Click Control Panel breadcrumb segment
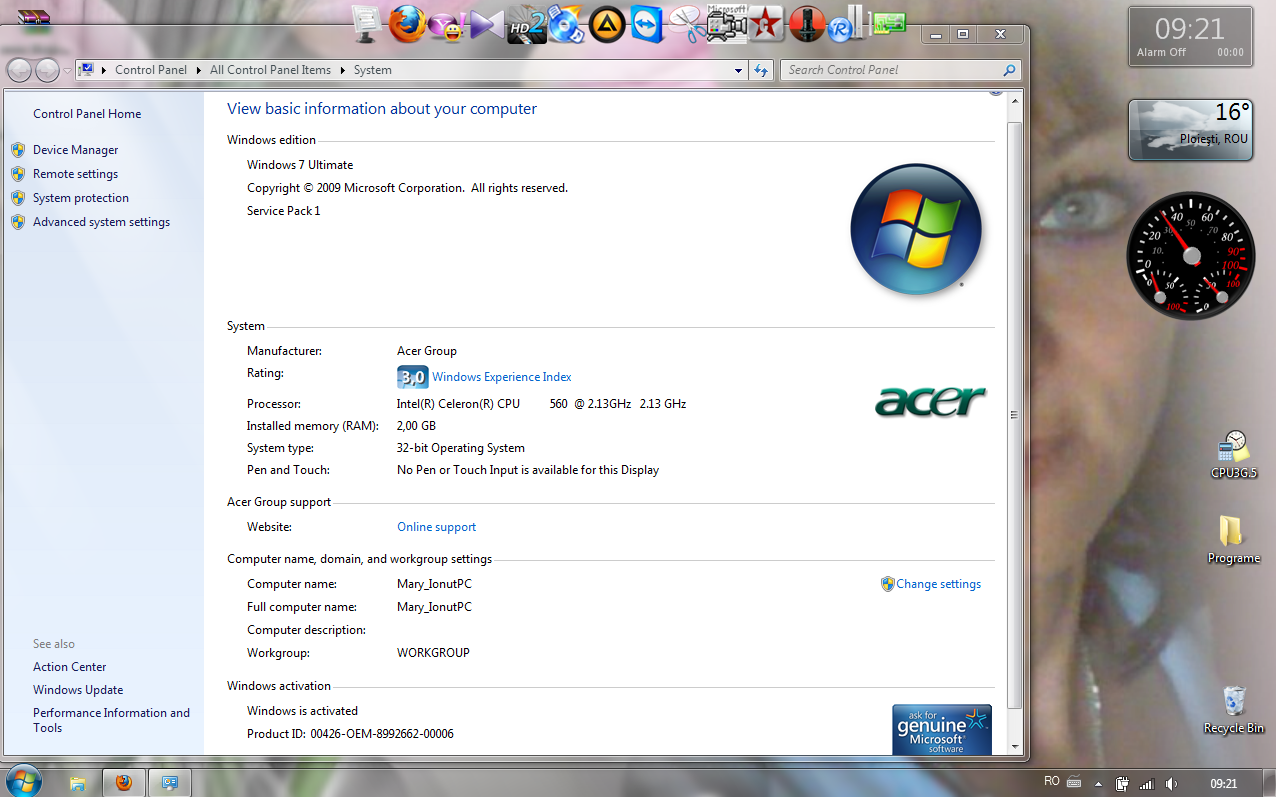This screenshot has width=1276, height=797. click(x=151, y=70)
